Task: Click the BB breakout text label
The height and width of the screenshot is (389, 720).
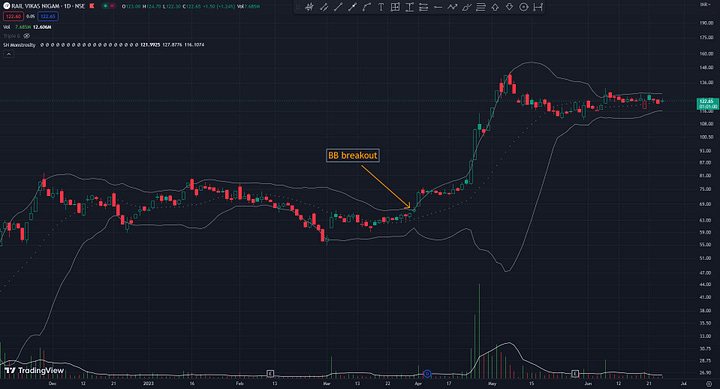Action: pyautogui.click(x=353, y=155)
